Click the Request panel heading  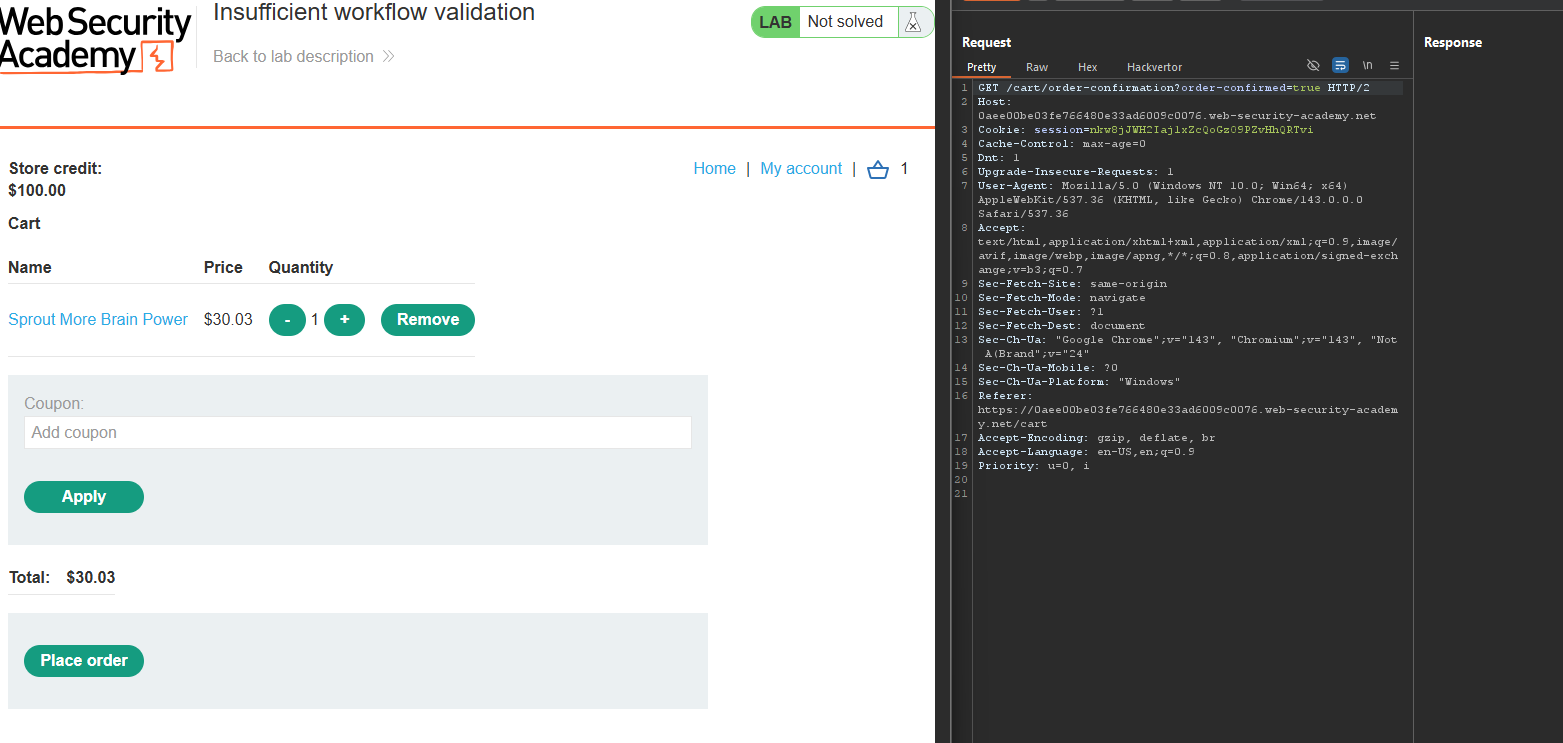[x=986, y=43]
